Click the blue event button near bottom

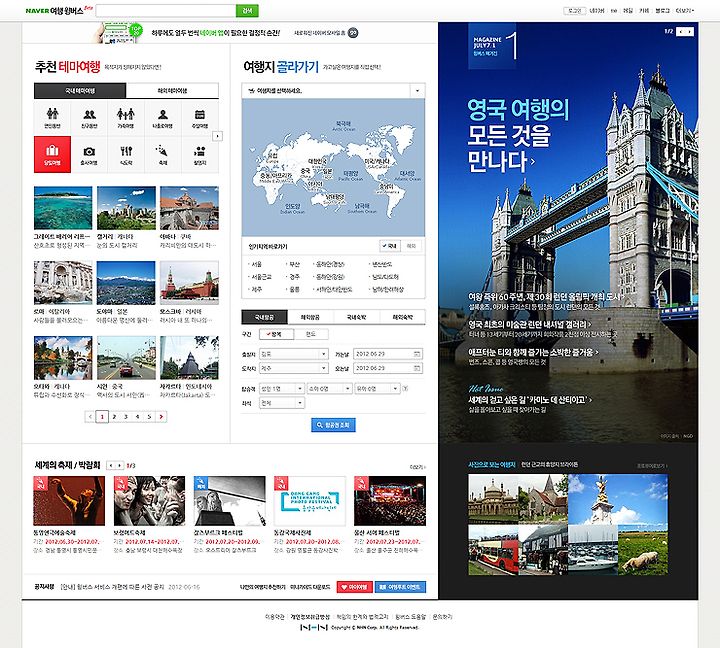(x=400, y=587)
